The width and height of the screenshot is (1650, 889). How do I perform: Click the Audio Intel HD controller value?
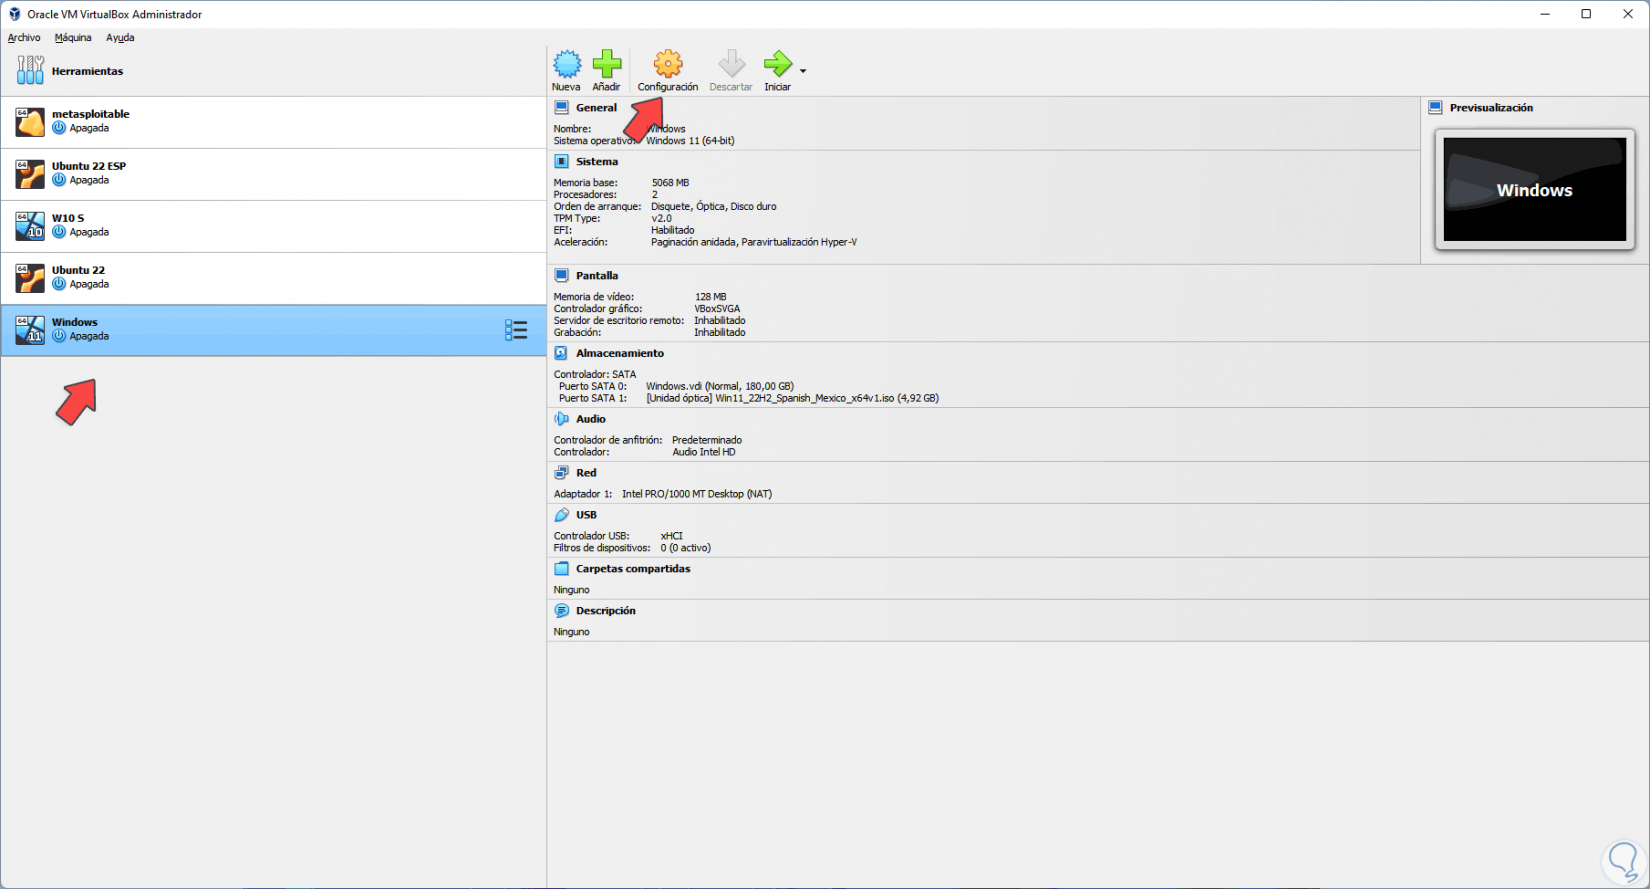[x=704, y=452]
